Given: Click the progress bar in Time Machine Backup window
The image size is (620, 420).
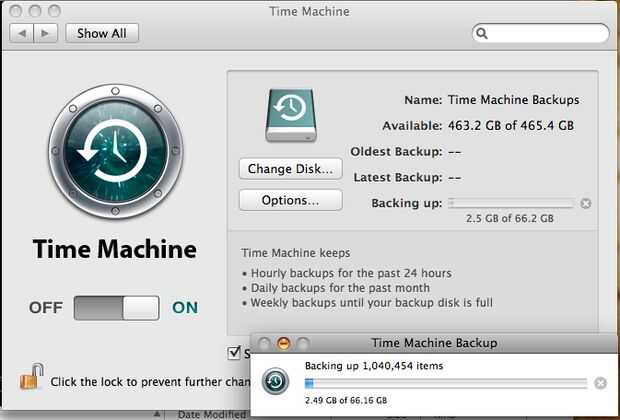Looking at the screenshot, I should tap(446, 383).
